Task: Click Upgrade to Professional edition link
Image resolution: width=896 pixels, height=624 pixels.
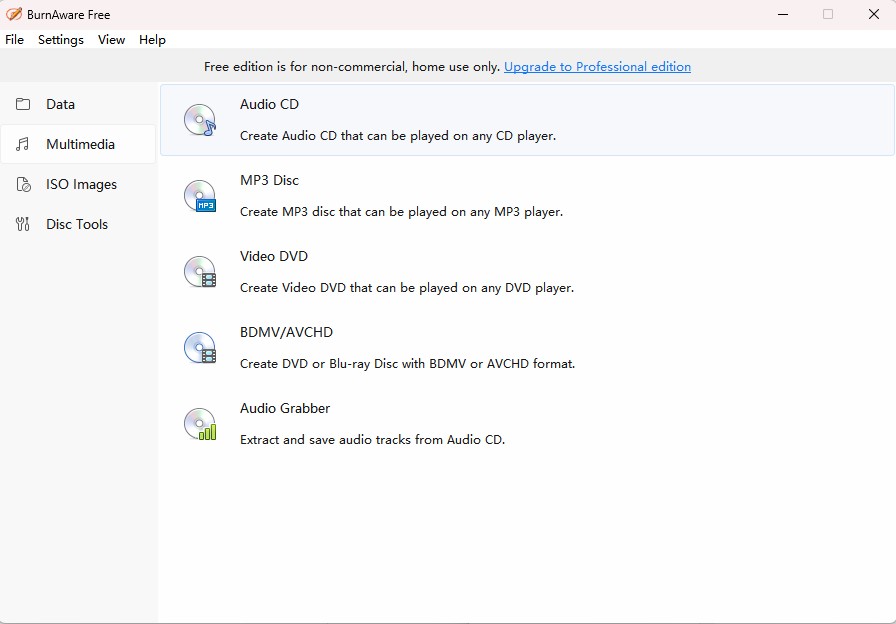Action: click(x=597, y=67)
